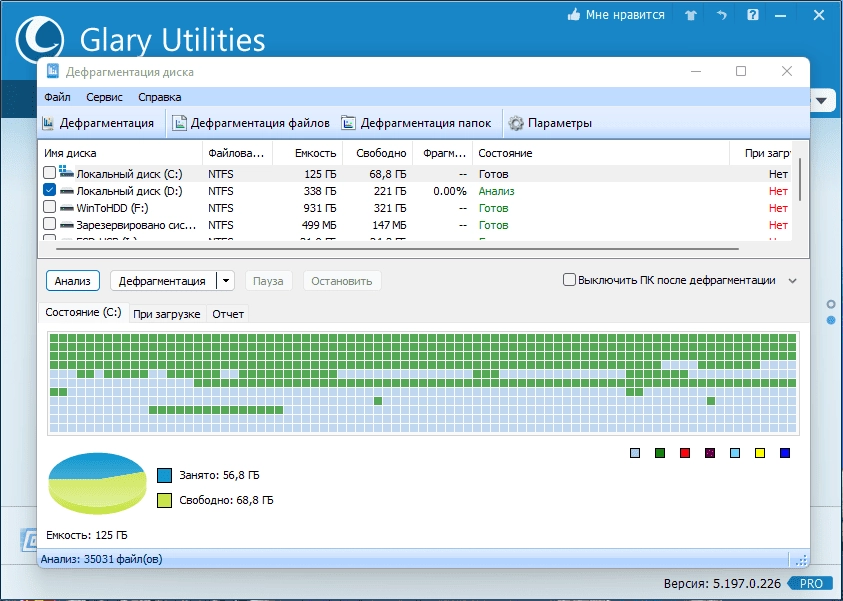This screenshot has width=843, height=601.
Task: Click the Остановить button
Action: click(x=342, y=281)
